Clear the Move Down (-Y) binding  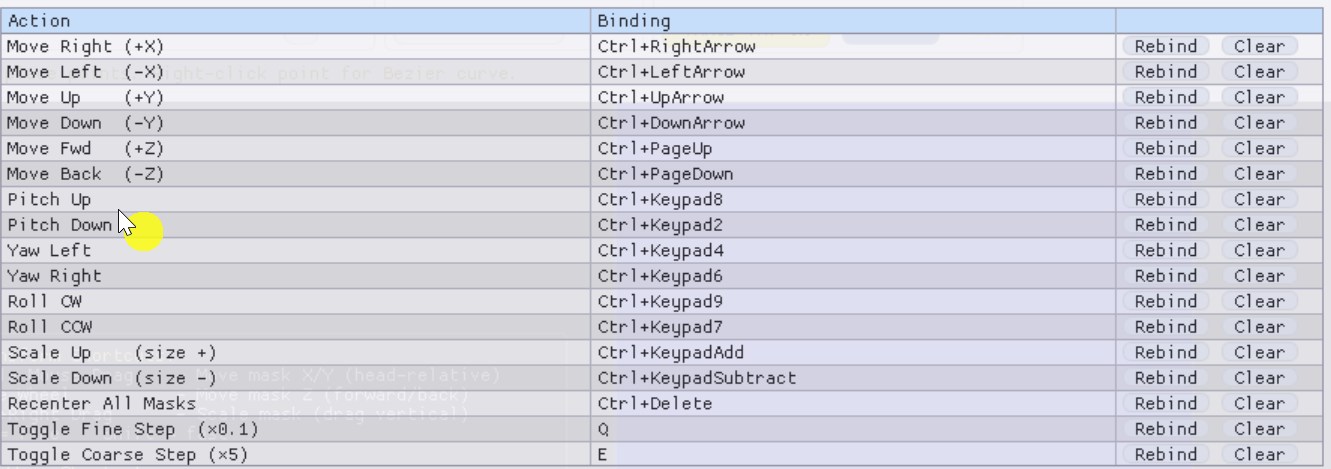[1259, 123]
